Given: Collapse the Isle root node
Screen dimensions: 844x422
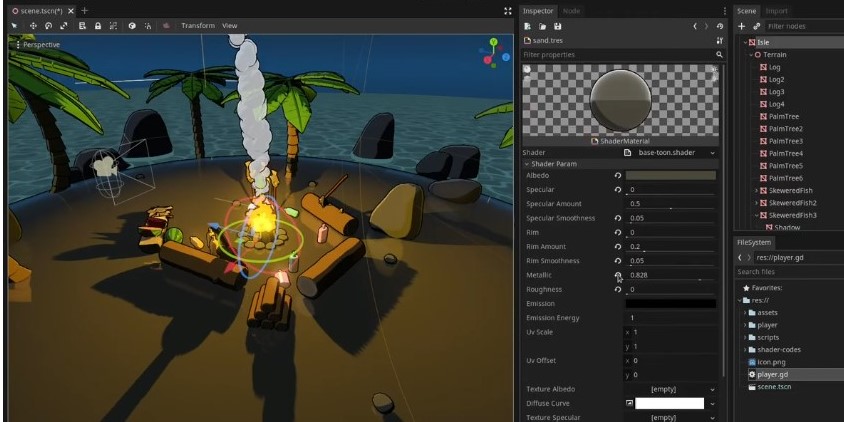Looking at the screenshot, I should (x=745, y=43).
